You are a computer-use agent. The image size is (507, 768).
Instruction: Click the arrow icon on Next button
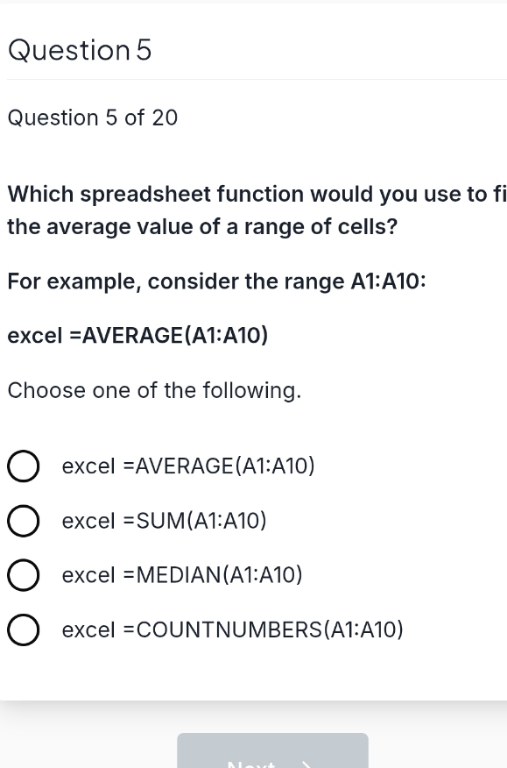(x=306, y=764)
